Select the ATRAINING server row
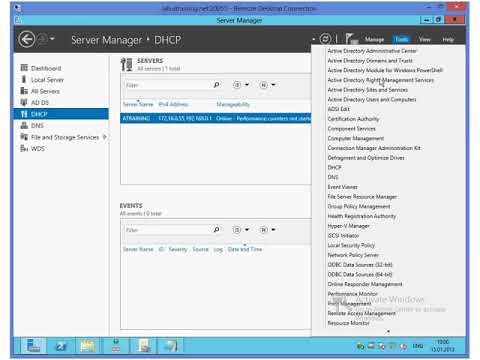This screenshot has height=360, width=480. (x=216, y=118)
